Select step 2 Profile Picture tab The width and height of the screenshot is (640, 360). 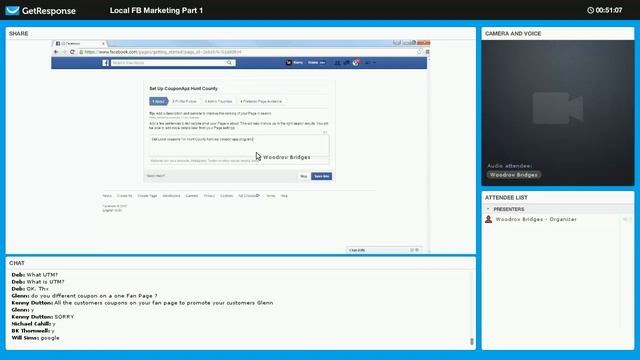point(184,101)
